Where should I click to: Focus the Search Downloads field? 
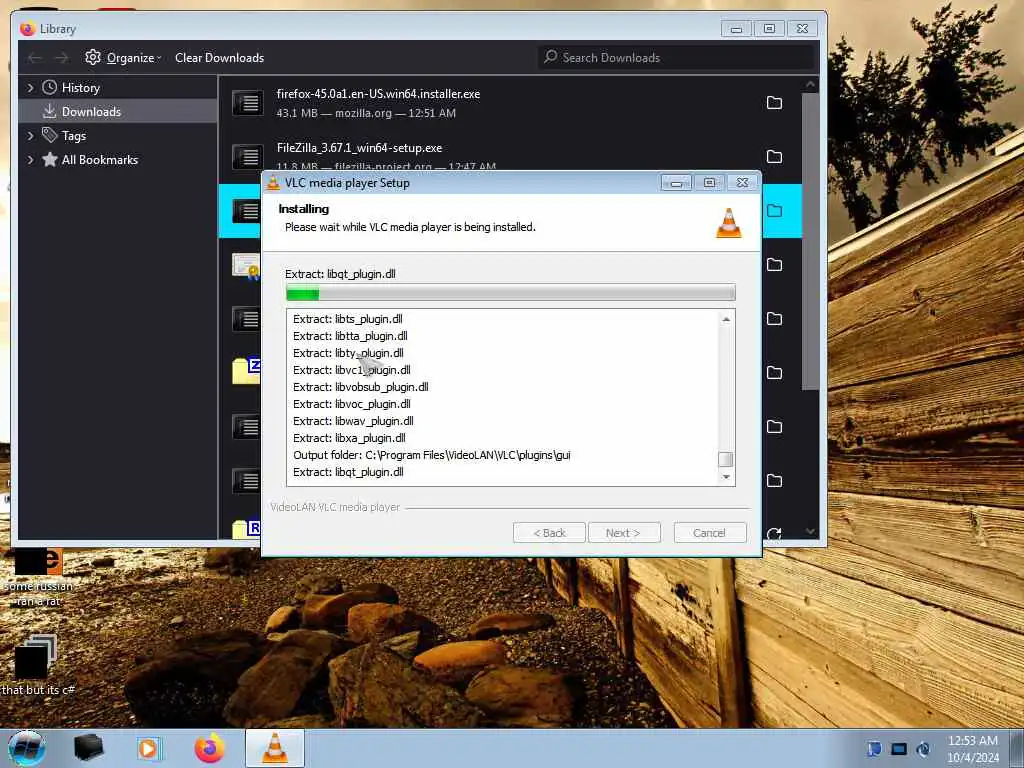click(x=677, y=57)
